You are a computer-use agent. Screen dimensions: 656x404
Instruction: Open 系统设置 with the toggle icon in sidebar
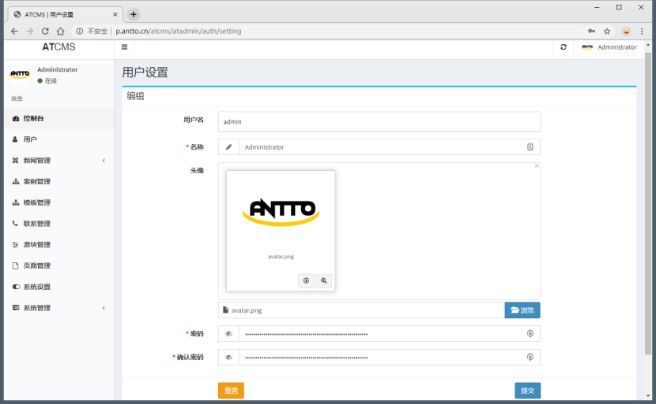15,286
